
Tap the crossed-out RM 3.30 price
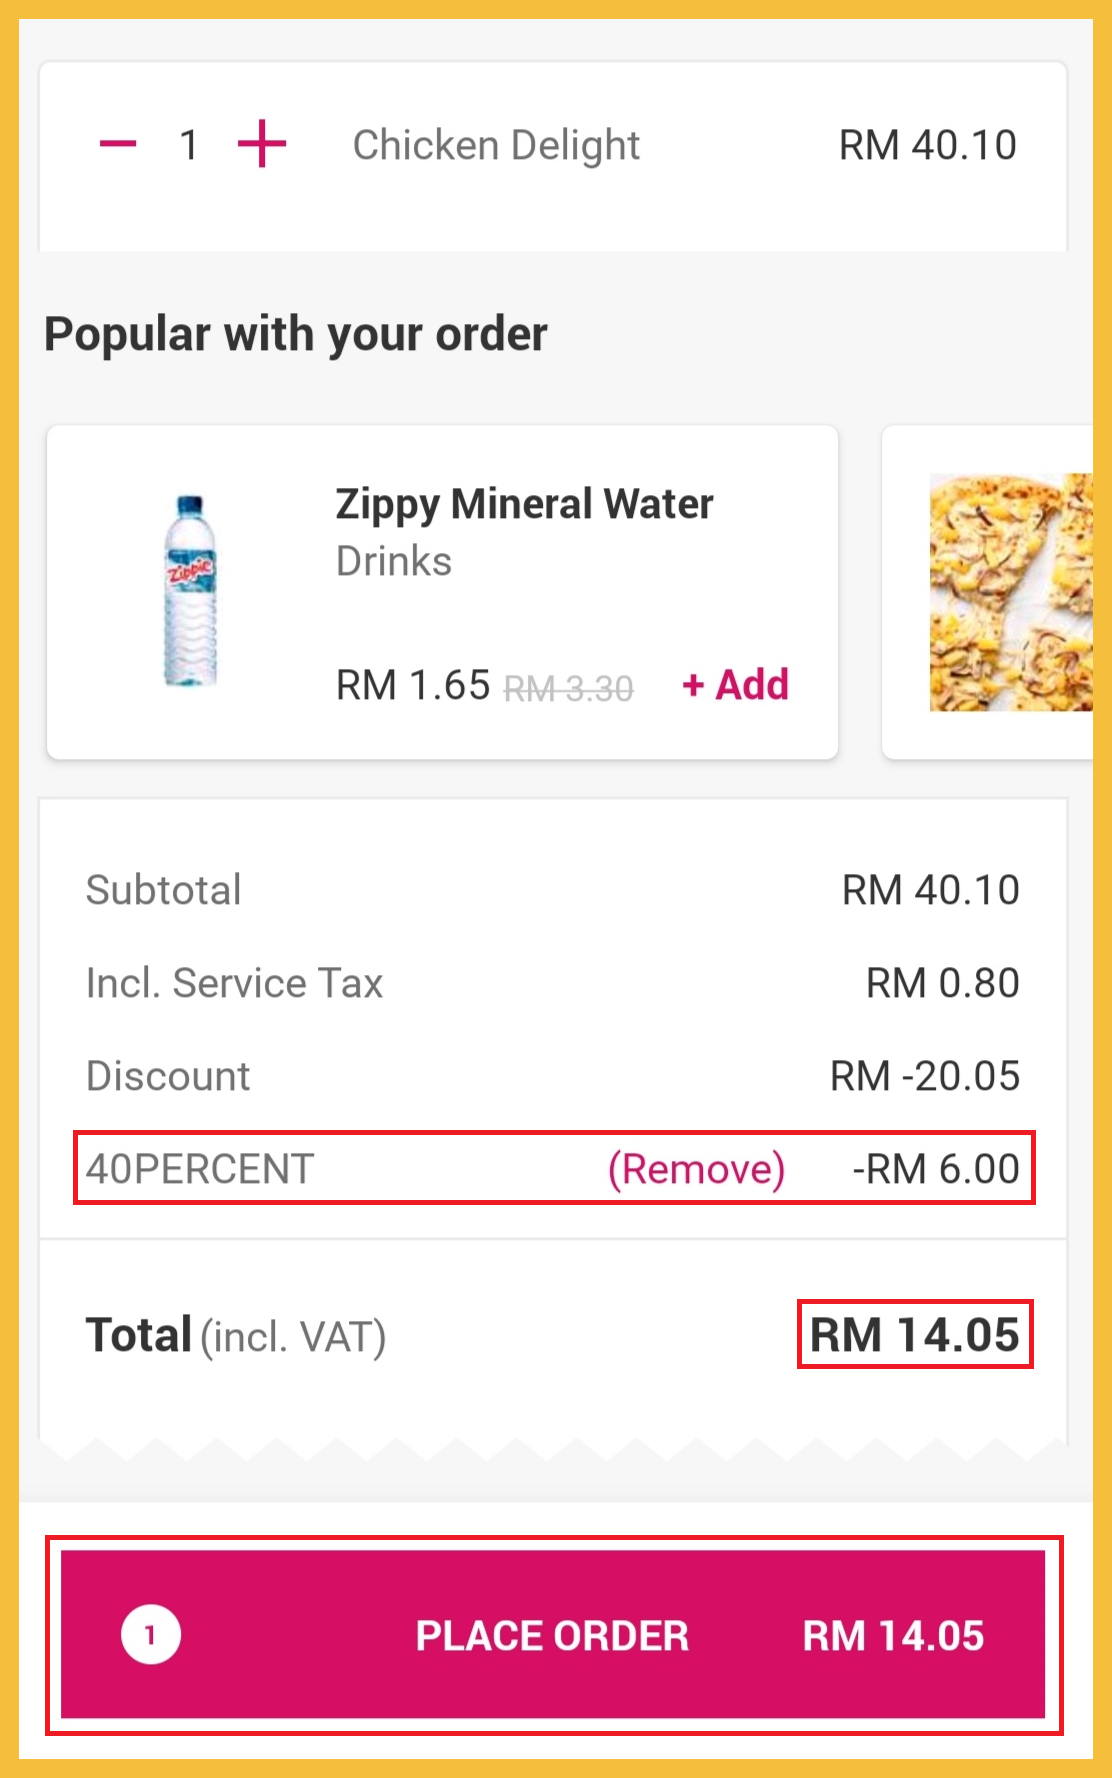pos(568,689)
